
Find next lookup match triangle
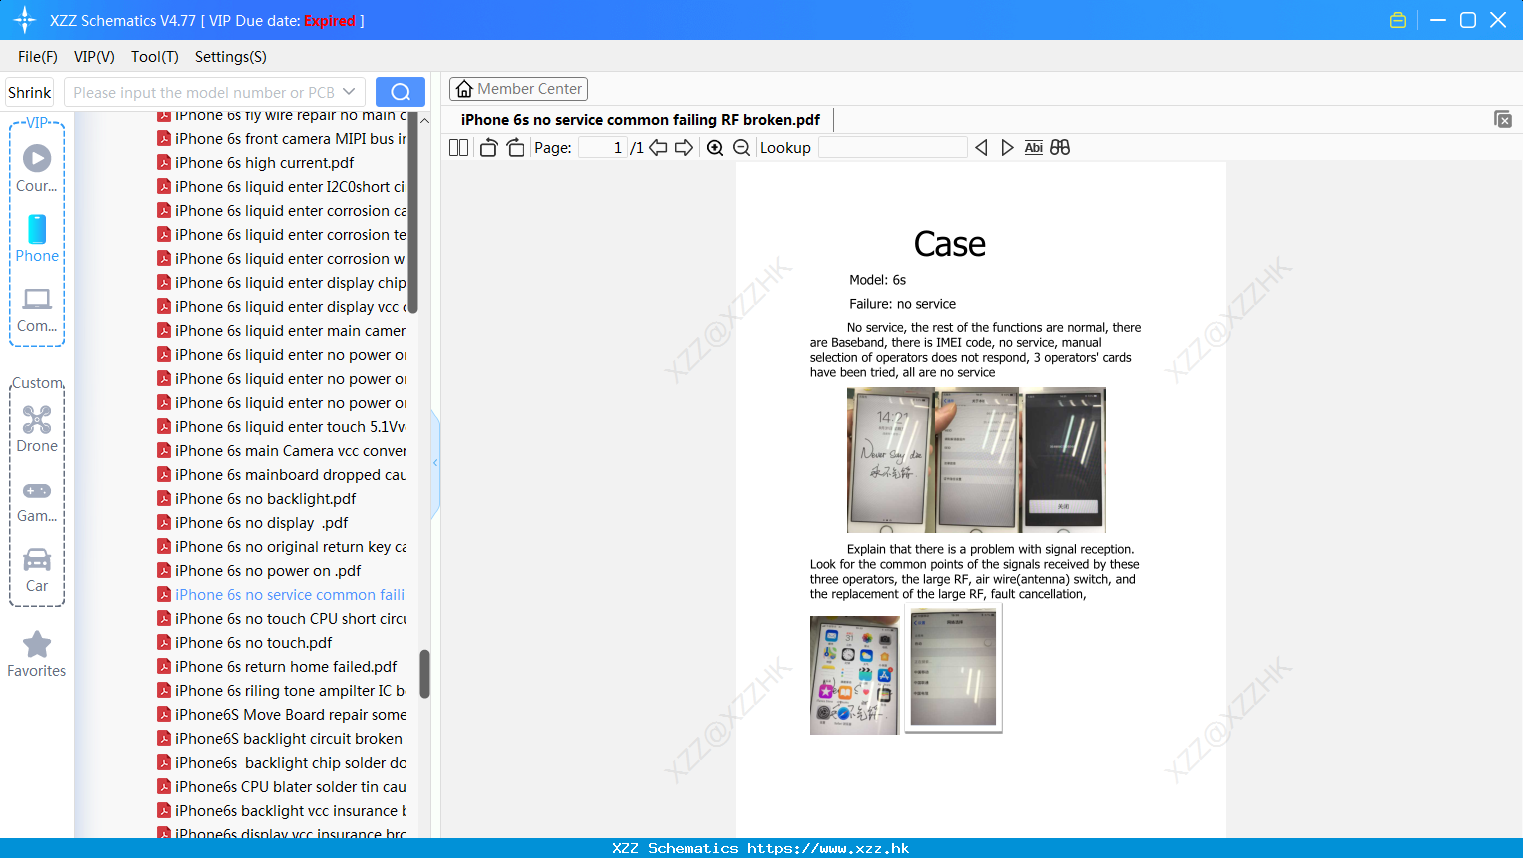(x=1007, y=148)
